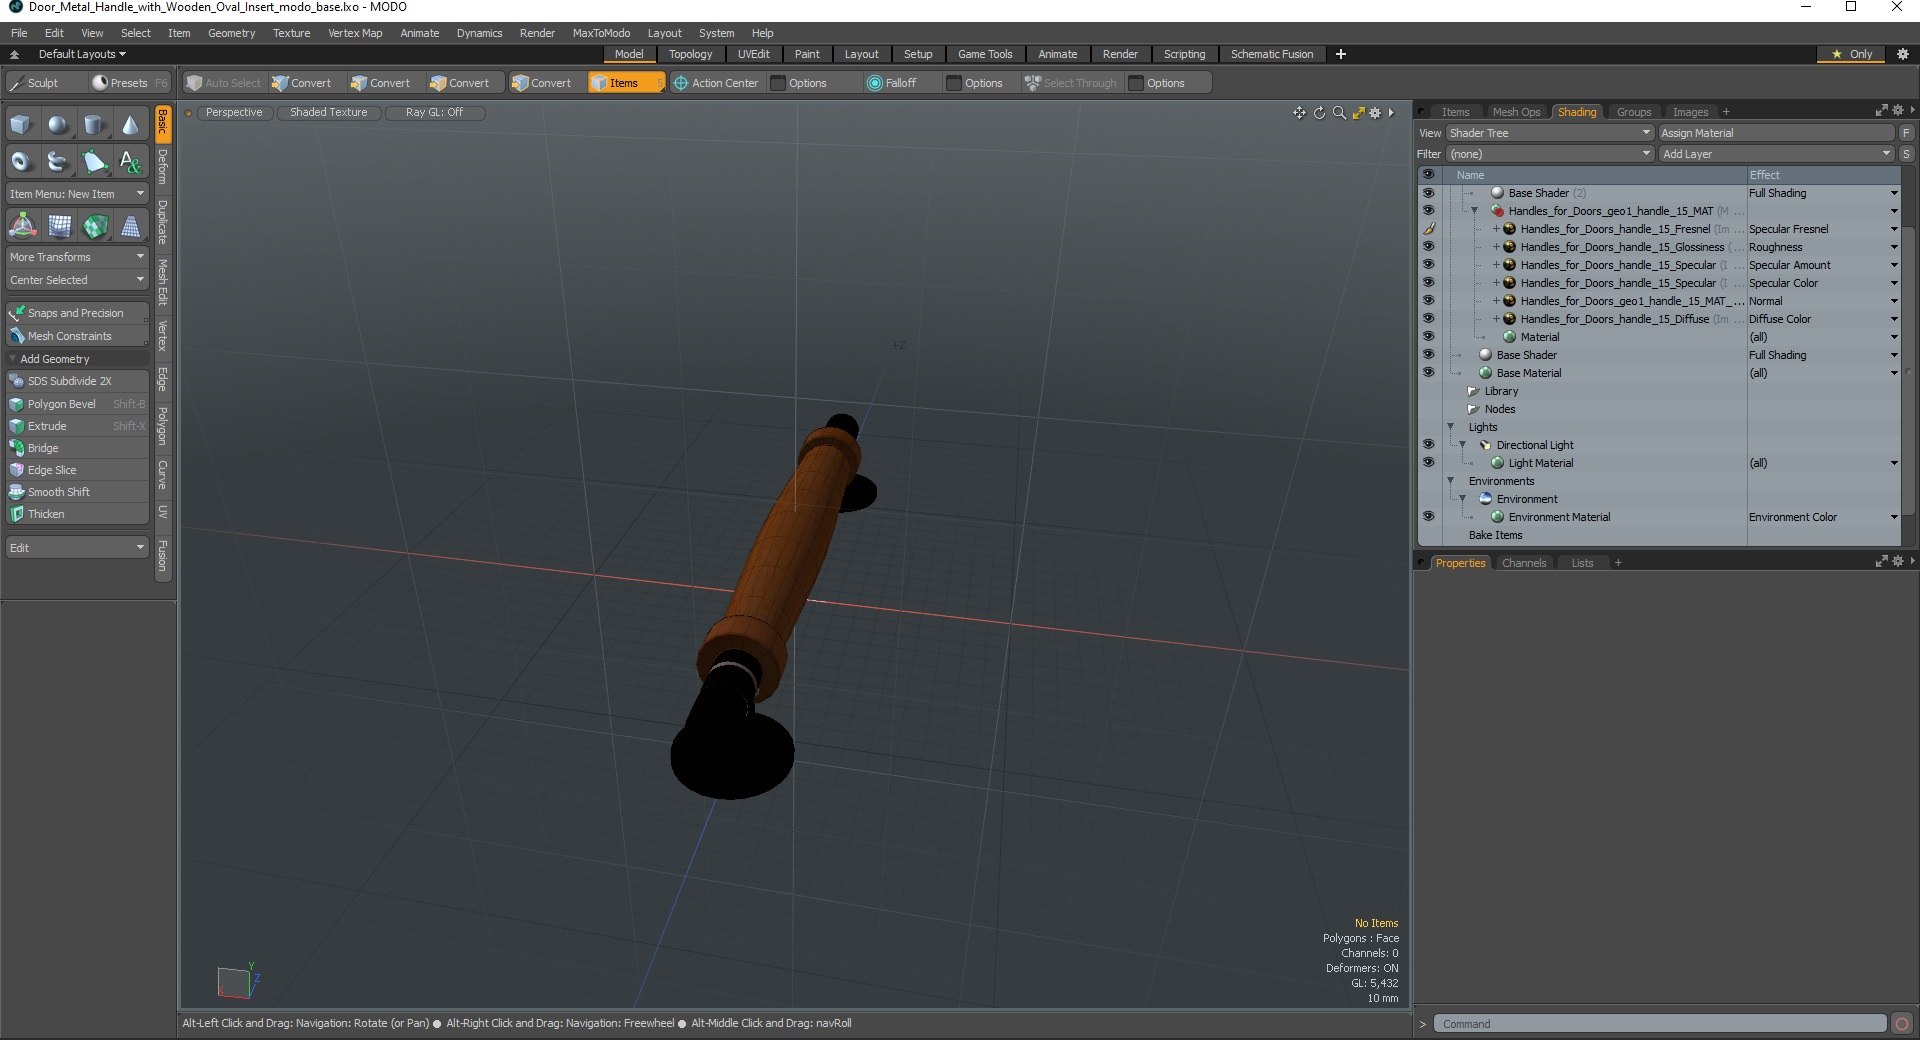Screen dimensions: 1920x1040
Task: Open the Shader Tree view dropdown
Action: 1549,133
